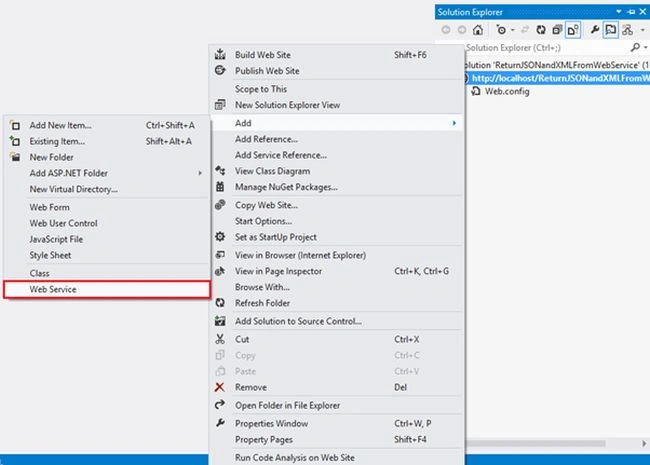Click the Build Web Site icon
Image resolution: width=650 pixels, height=465 pixels.
point(220,54)
